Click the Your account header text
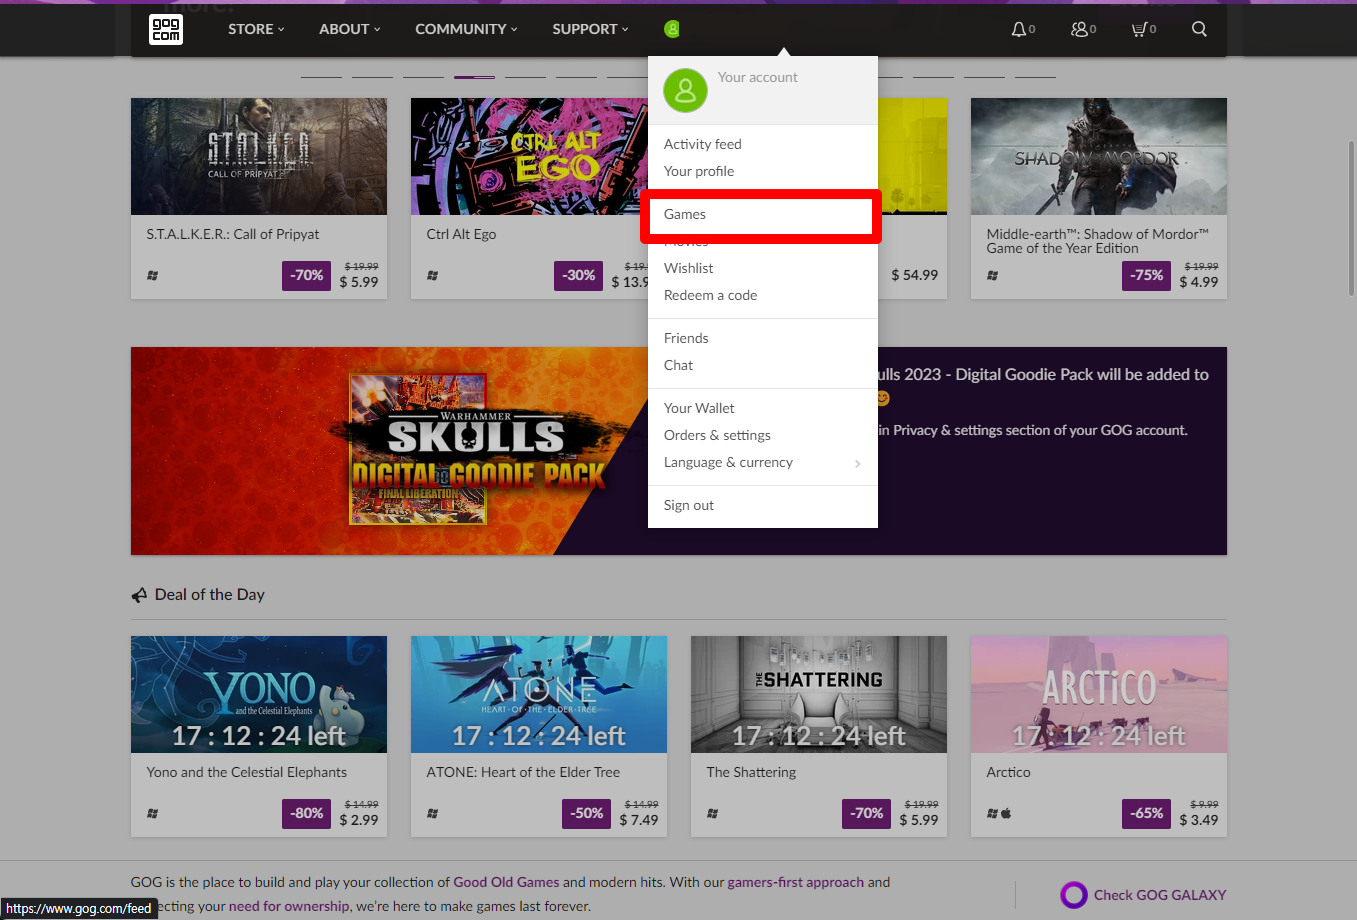The height and width of the screenshot is (920, 1357). [x=758, y=77]
